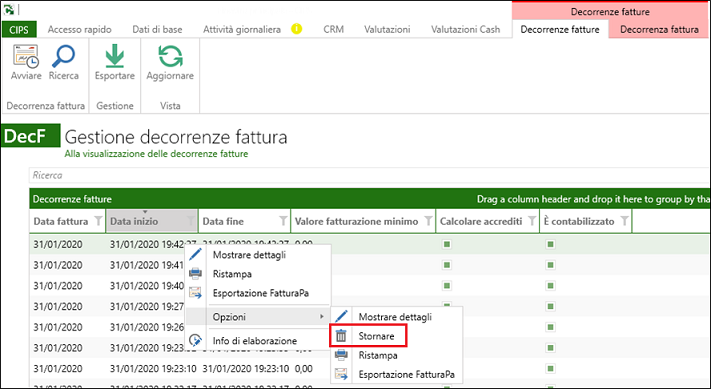Screen dimensions: 711x389
Task: Open the filter for Data fine column
Action: point(283,221)
